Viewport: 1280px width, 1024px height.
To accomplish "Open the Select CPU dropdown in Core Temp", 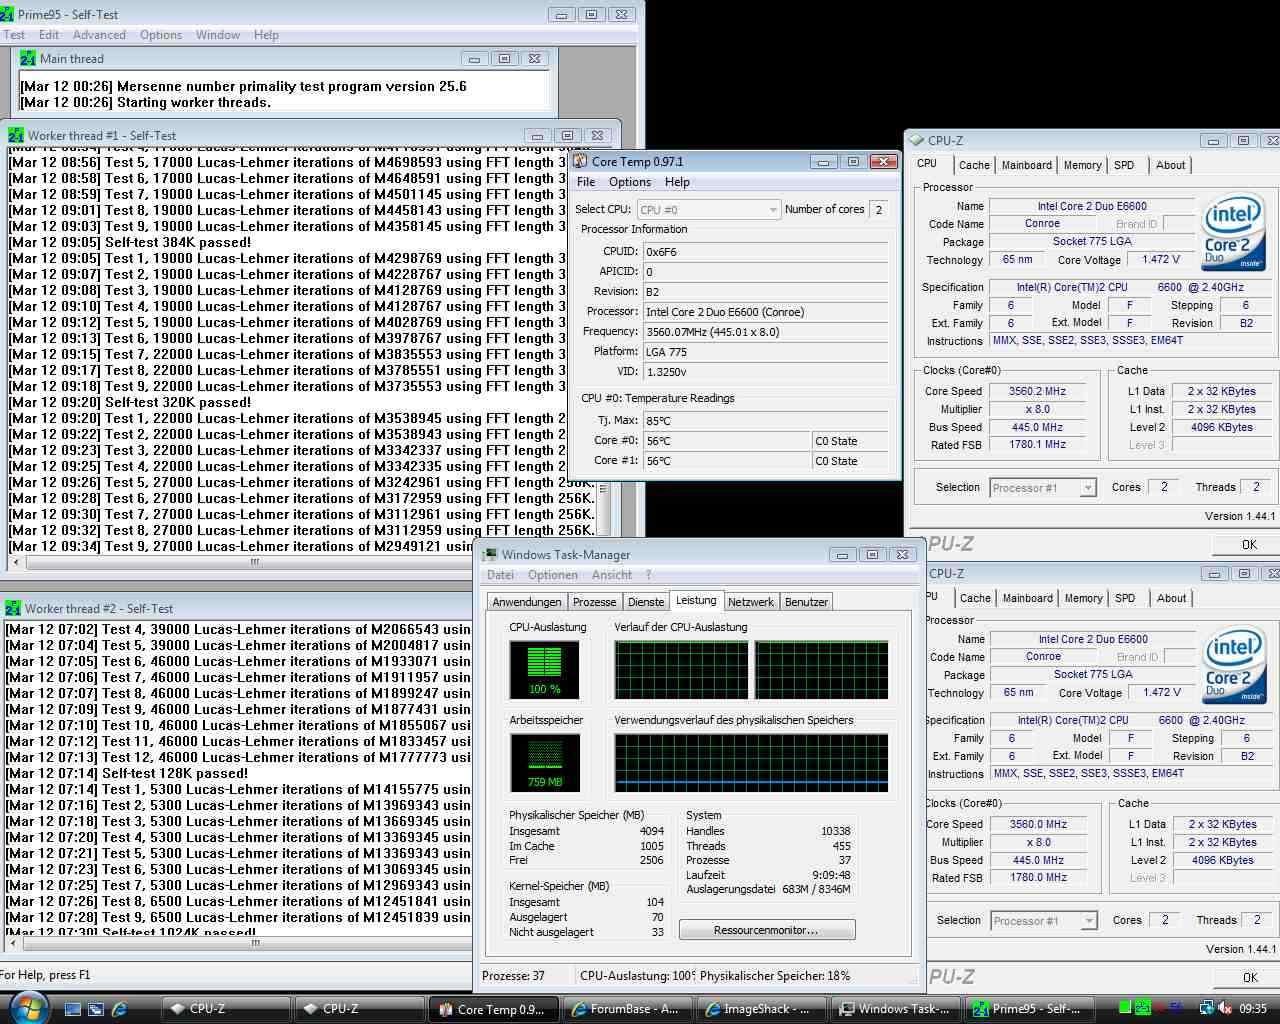I will pyautogui.click(x=708, y=209).
